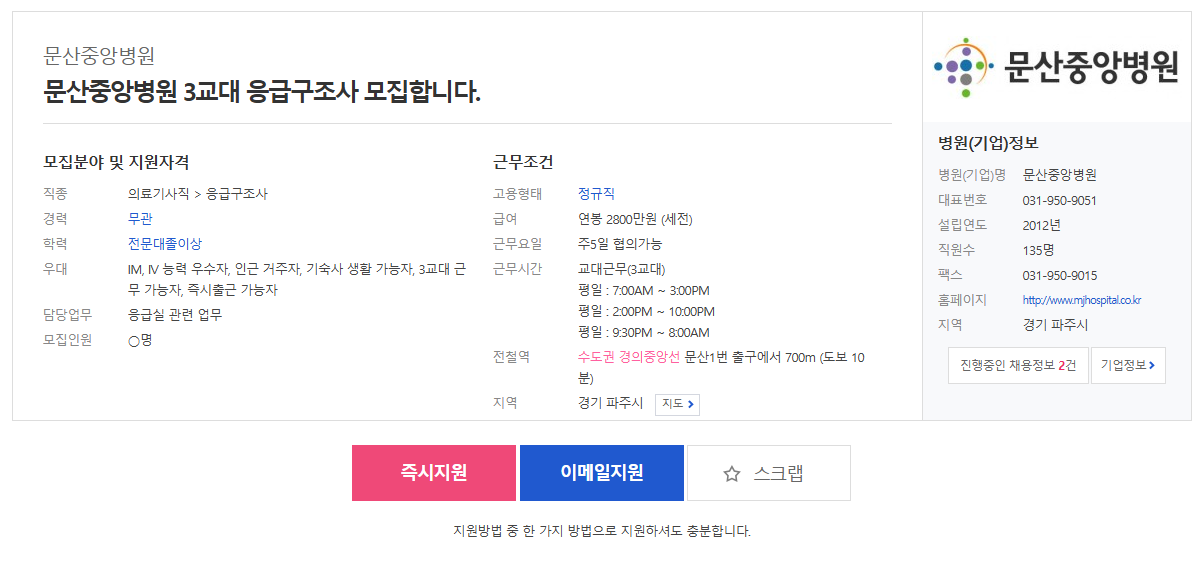Click the 근무조건 section heading
Image resolution: width=1201 pixels, height=574 pixels.
[x=523, y=162]
